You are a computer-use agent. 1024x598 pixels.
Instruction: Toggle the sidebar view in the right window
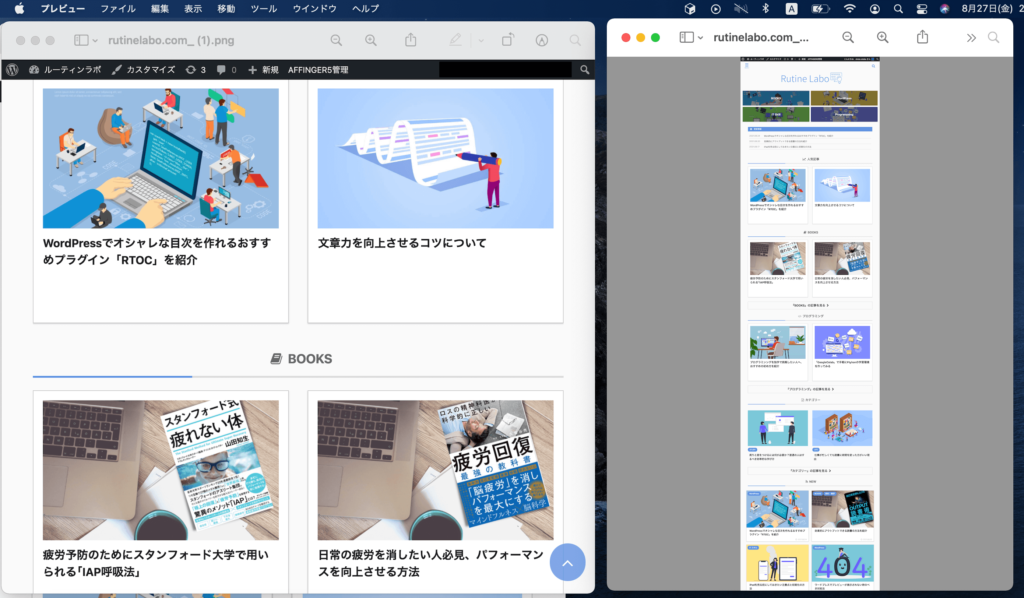[x=687, y=37]
